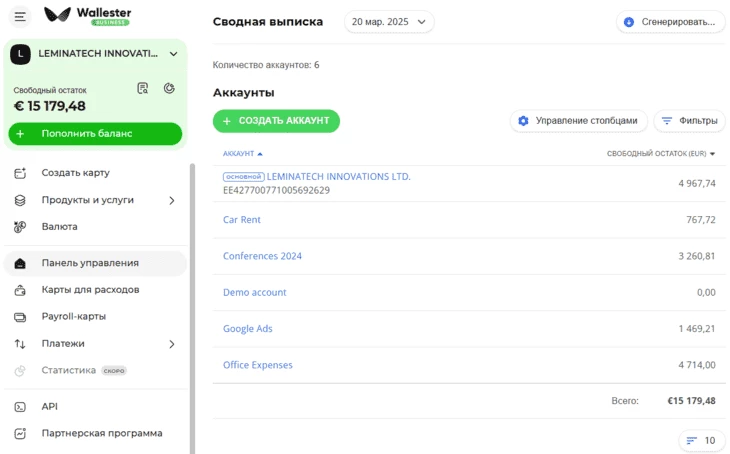730x454 pixels.
Task: Open Панель управления in the sidebar
Action: pyautogui.click(x=95, y=263)
